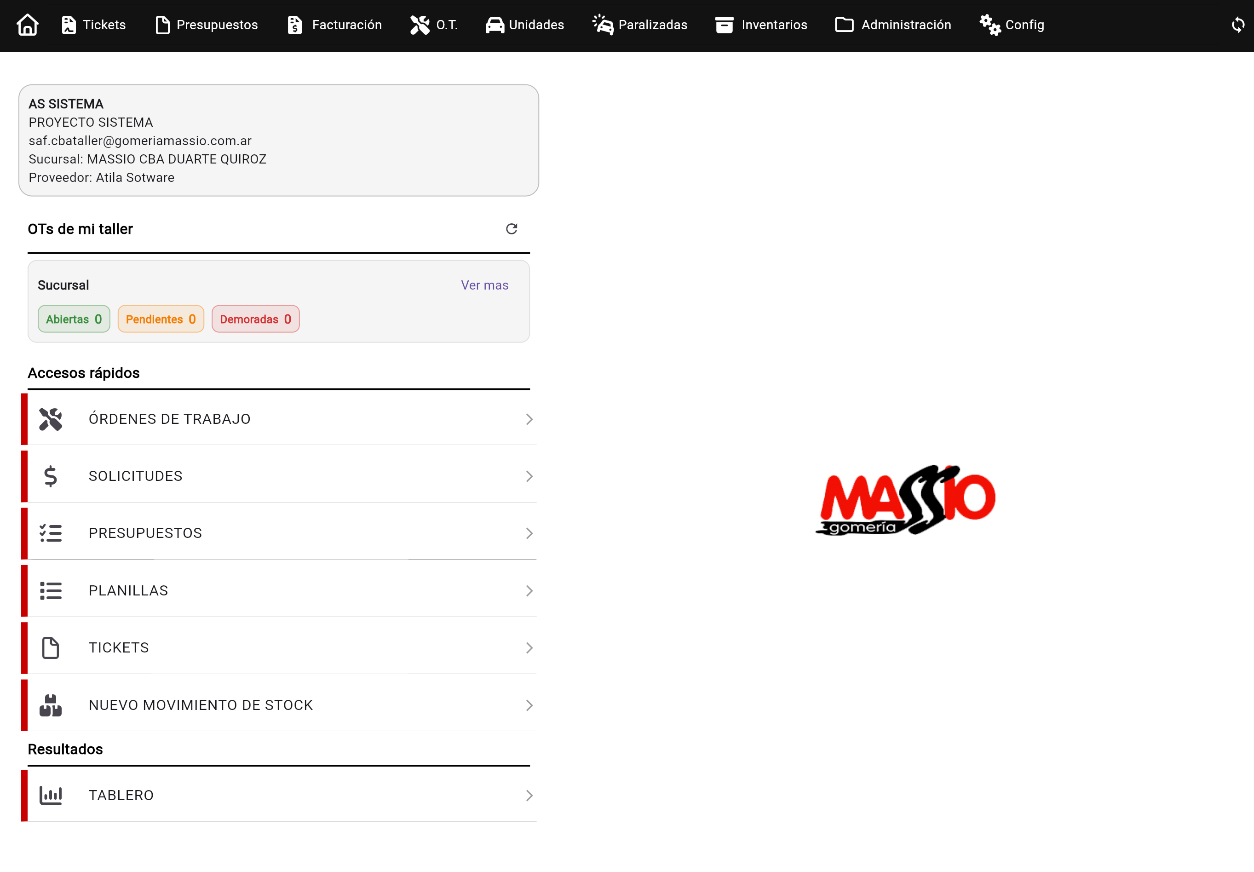The height and width of the screenshot is (872, 1254).
Task: Open the TABLERO results row
Action: pyautogui.click(x=279, y=796)
